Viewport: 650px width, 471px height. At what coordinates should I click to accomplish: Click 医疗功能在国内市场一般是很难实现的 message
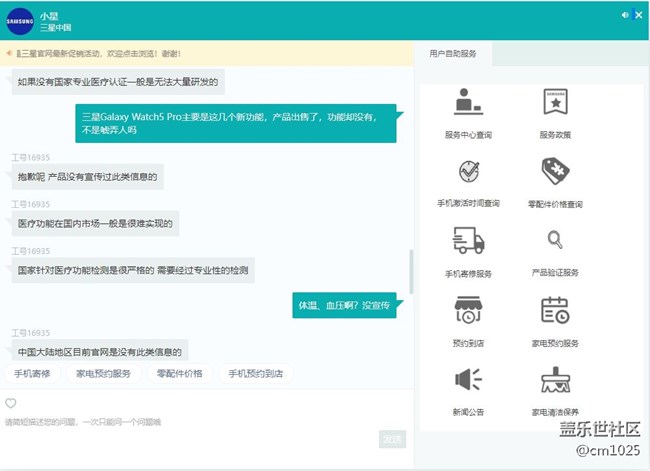click(95, 224)
